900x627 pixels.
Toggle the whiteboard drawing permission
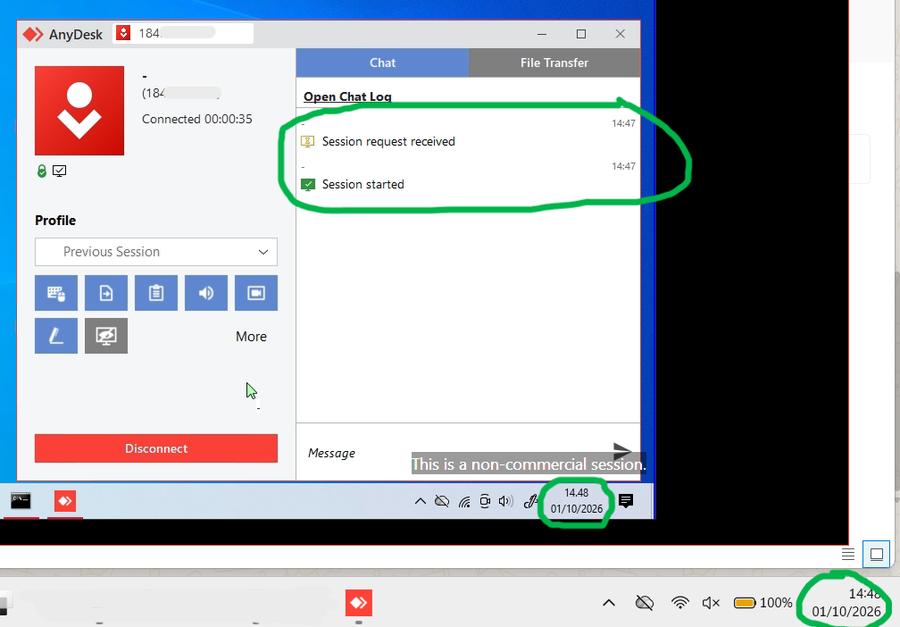[56, 336]
